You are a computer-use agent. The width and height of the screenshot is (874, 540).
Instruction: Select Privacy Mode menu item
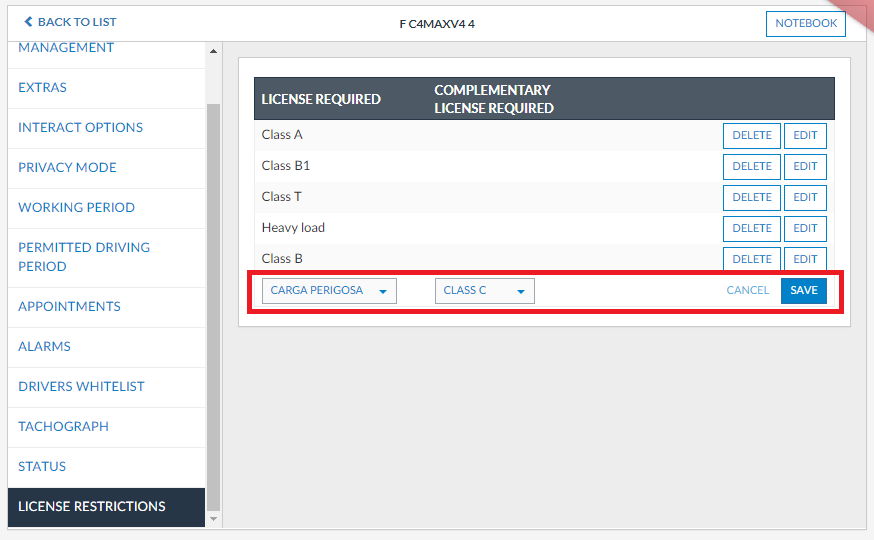pyautogui.click(x=67, y=168)
